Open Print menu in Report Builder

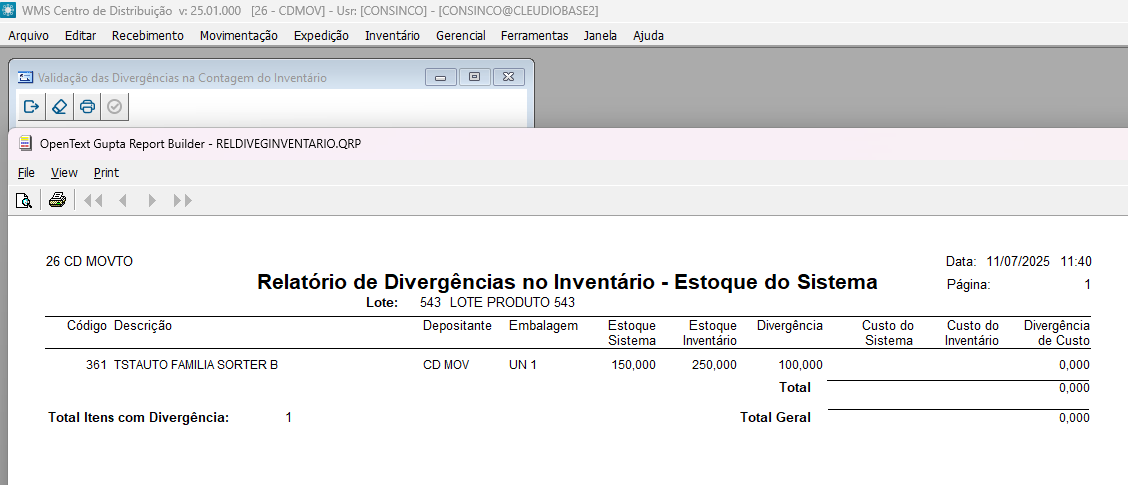click(106, 173)
